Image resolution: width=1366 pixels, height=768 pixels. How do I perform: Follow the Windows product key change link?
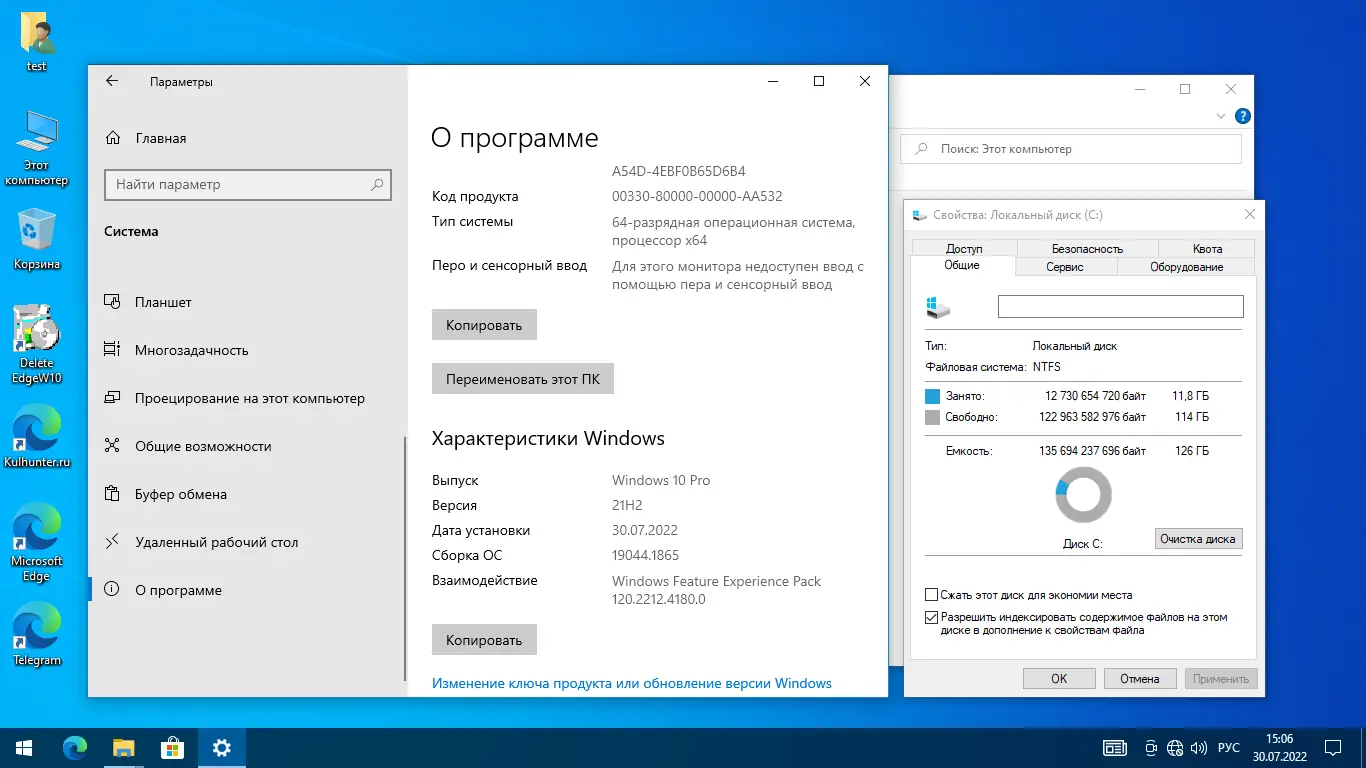coord(631,683)
